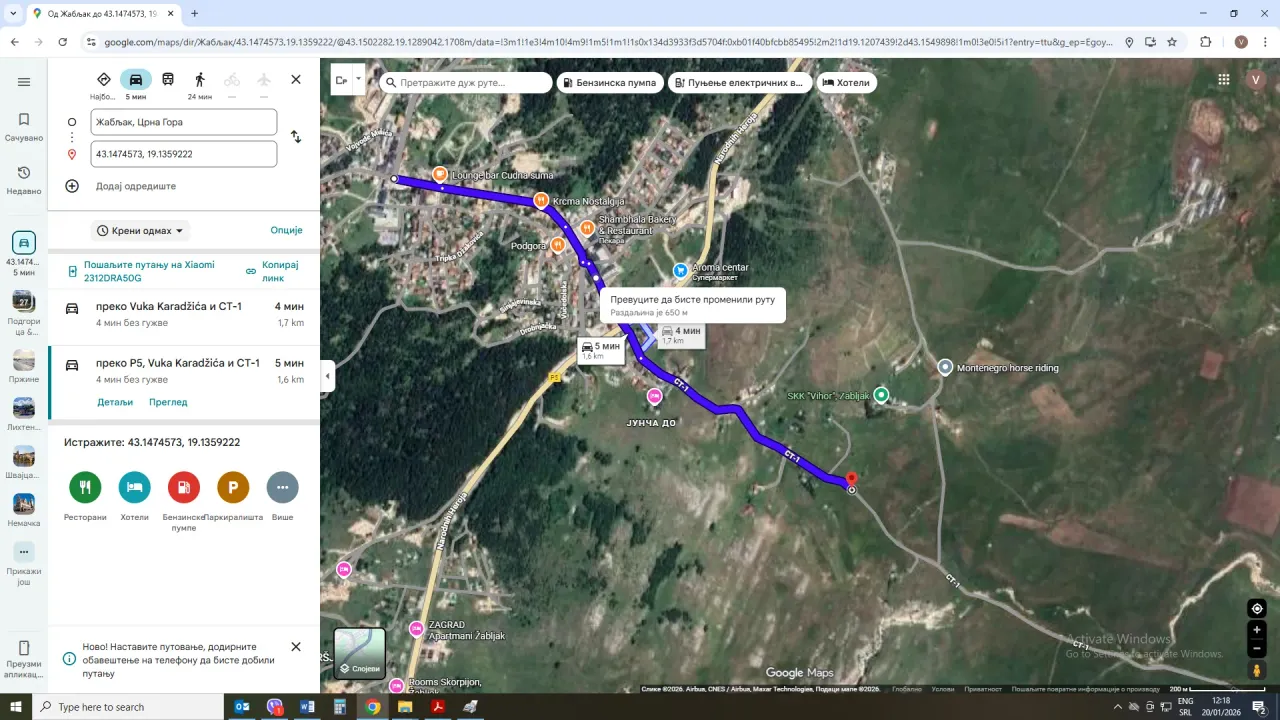Select 4 min alternate route label
1280x720 pixels.
[681, 335]
